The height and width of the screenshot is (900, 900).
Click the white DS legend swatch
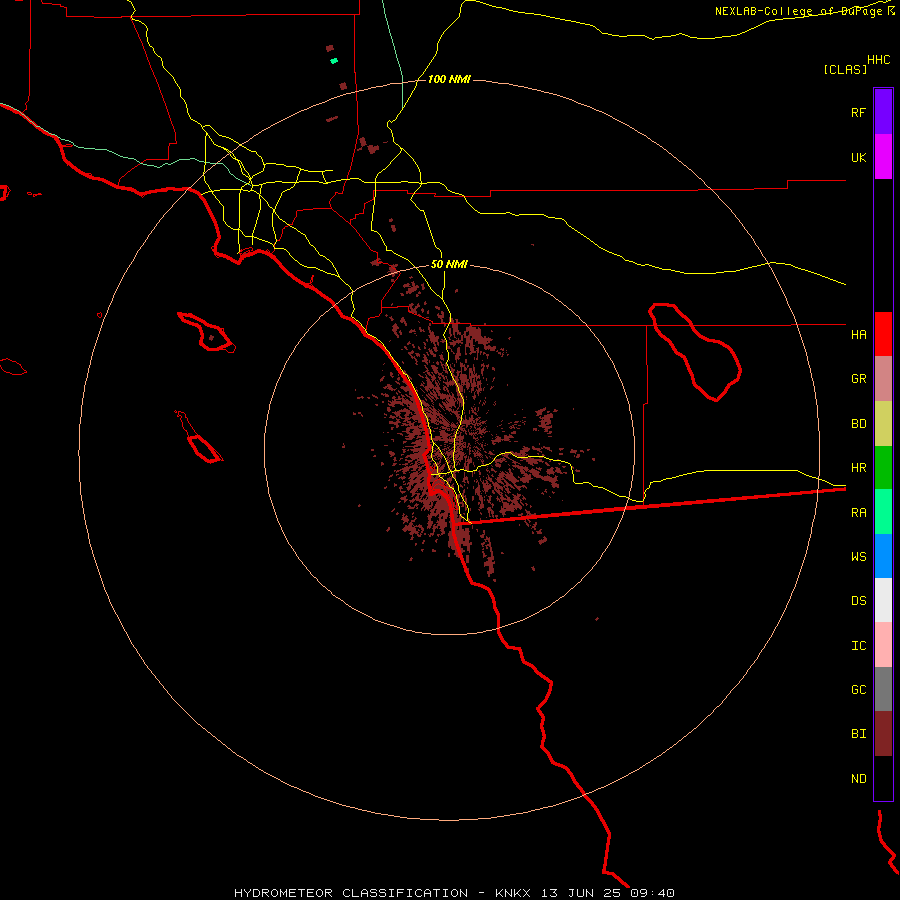coord(883,600)
